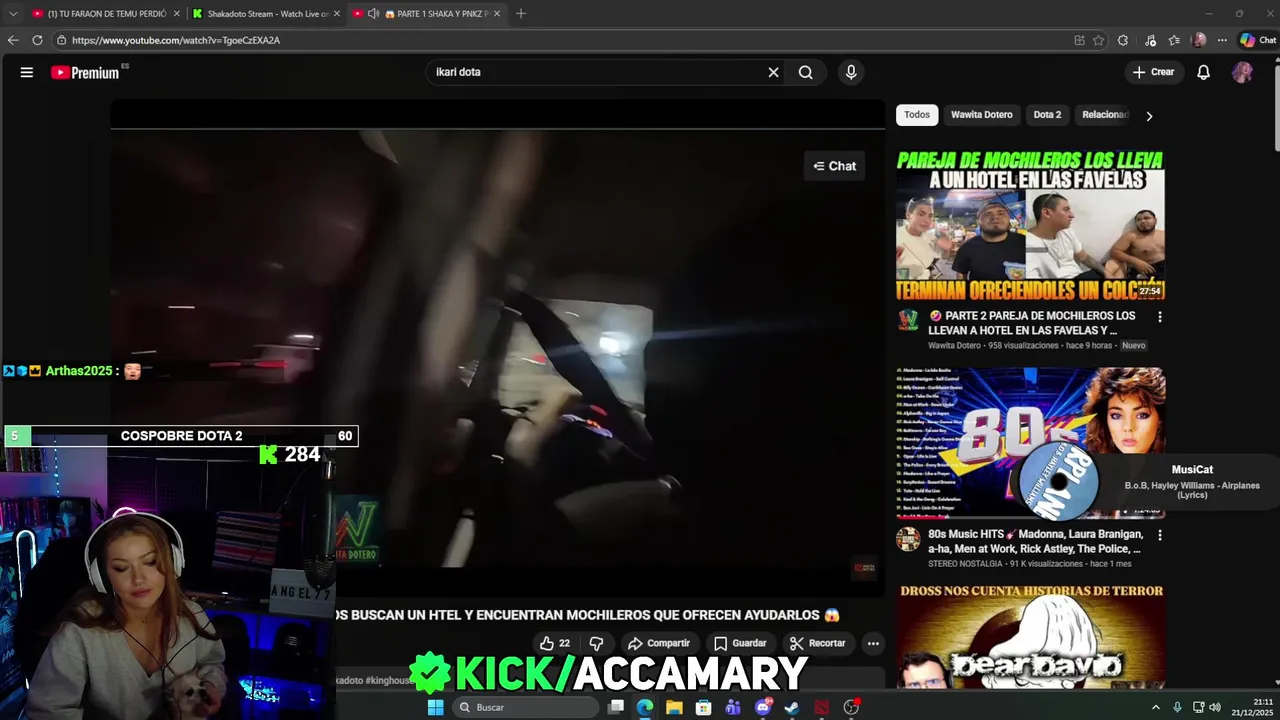The height and width of the screenshot is (720, 1280).
Task: Open options for 80s Music HITS video
Action: 1160,535
